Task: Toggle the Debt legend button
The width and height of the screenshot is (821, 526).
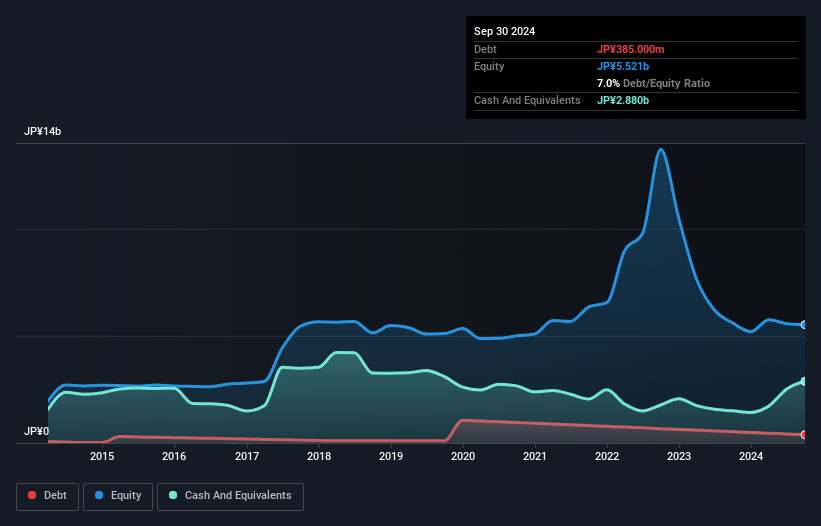Action: click(x=47, y=496)
